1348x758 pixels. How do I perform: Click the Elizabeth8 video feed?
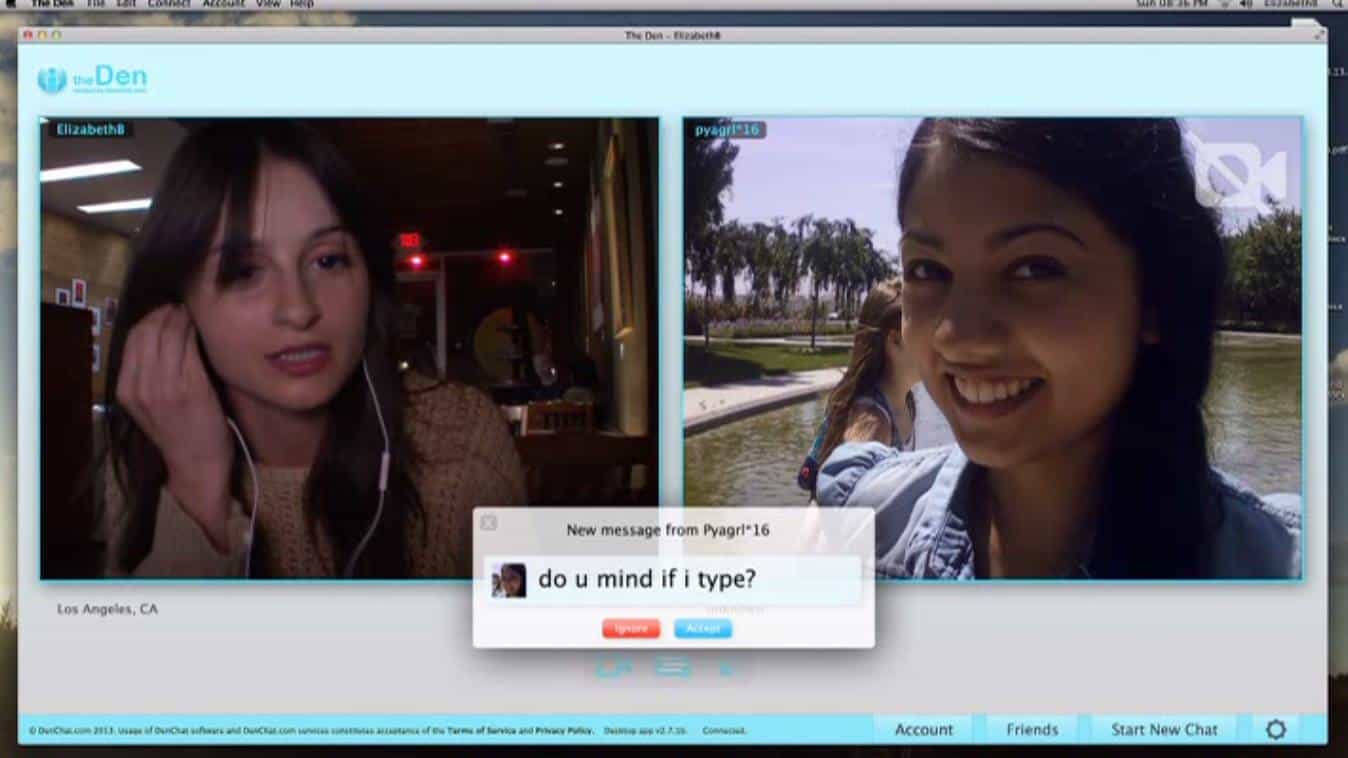pos(349,348)
